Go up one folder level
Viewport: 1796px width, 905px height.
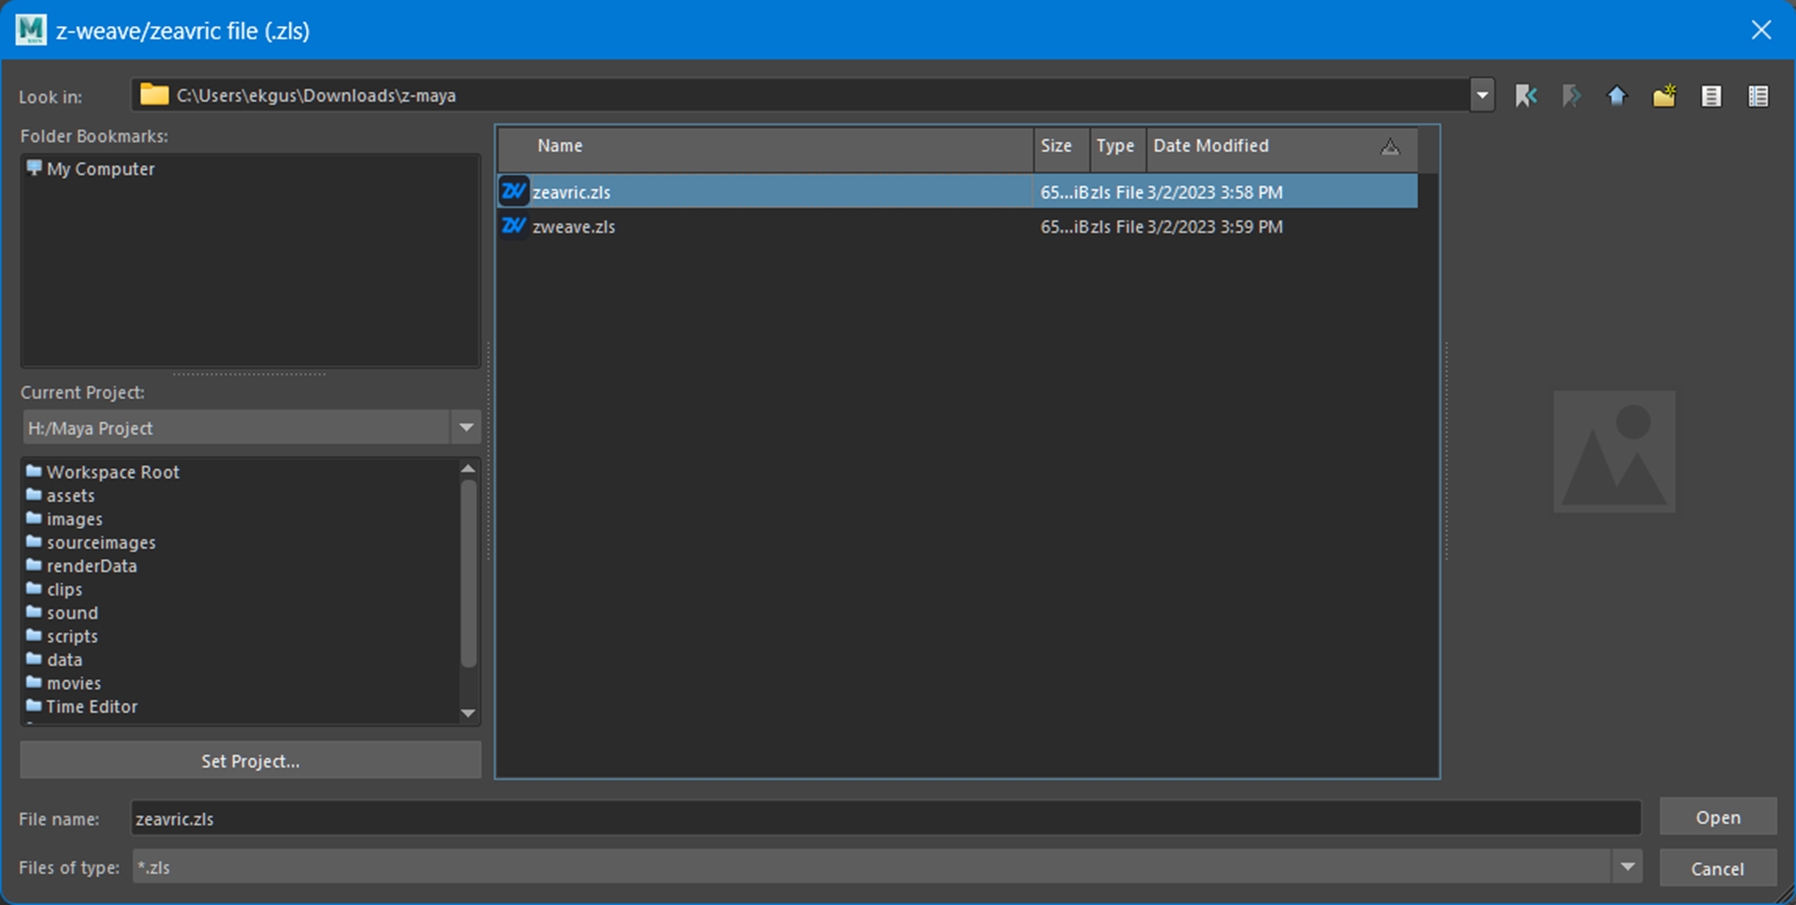tap(1617, 96)
